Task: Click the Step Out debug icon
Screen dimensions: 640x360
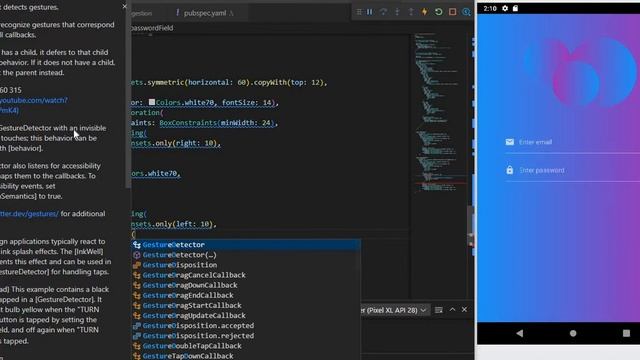Action: [411, 12]
